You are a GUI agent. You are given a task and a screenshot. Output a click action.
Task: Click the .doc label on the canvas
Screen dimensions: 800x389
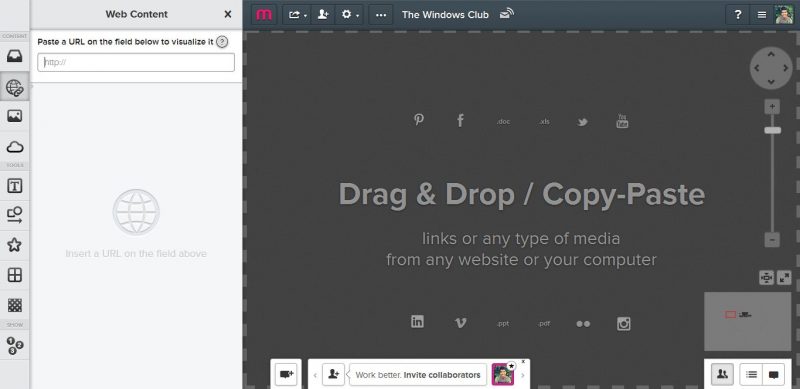click(x=503, y=121)
